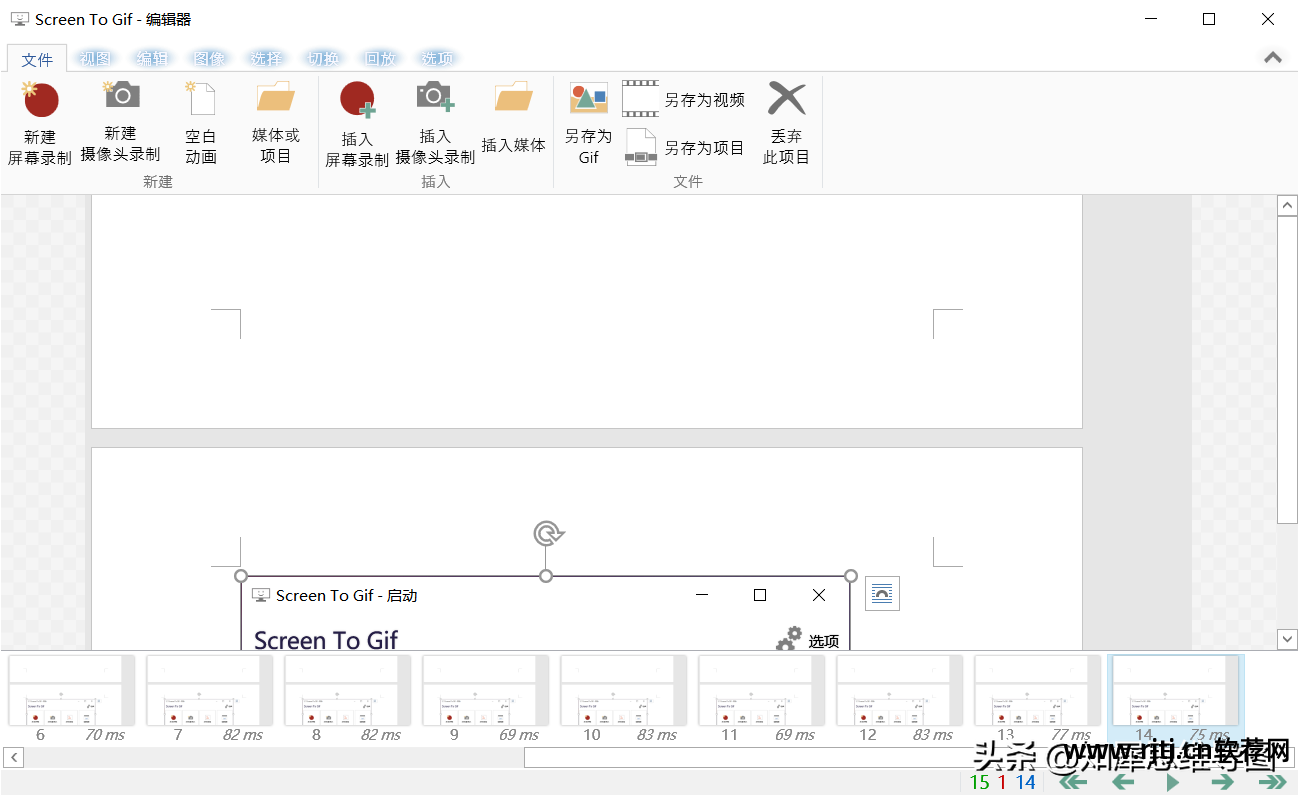Switch to the 选择 ribbon tab
Viewport: 1299px width, 796px height.
[266, 59]
